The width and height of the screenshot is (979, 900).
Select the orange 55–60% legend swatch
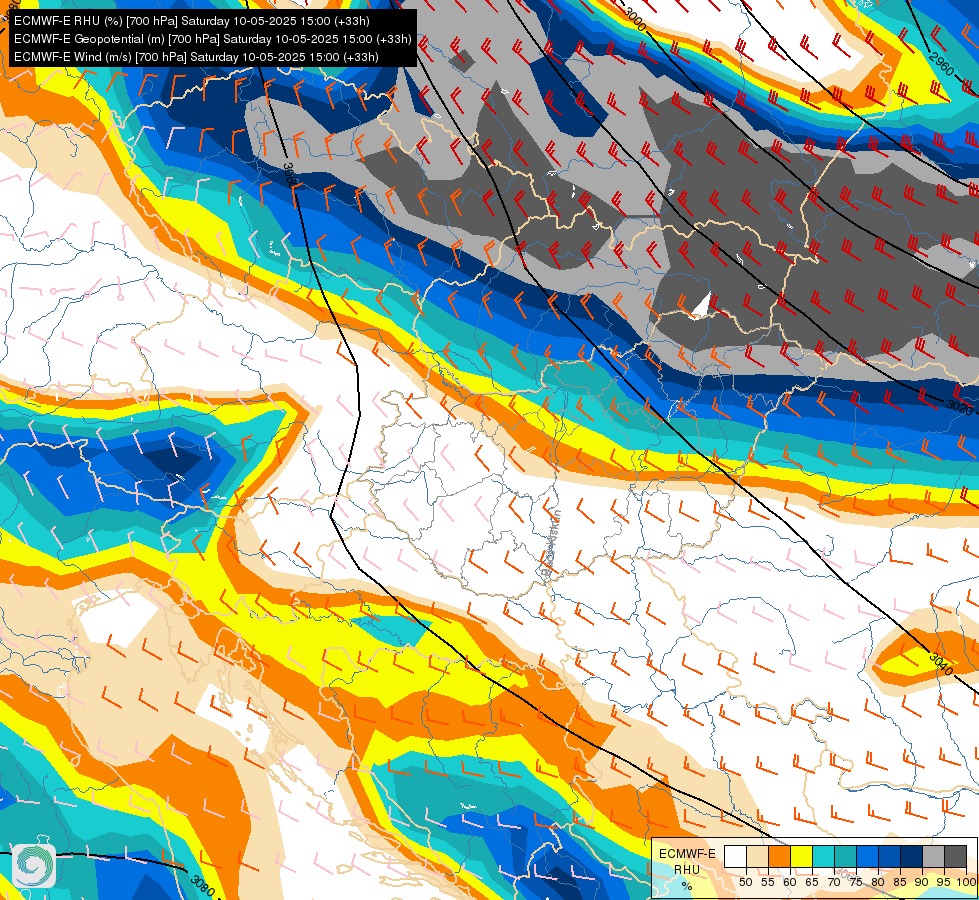click(779, 856)
